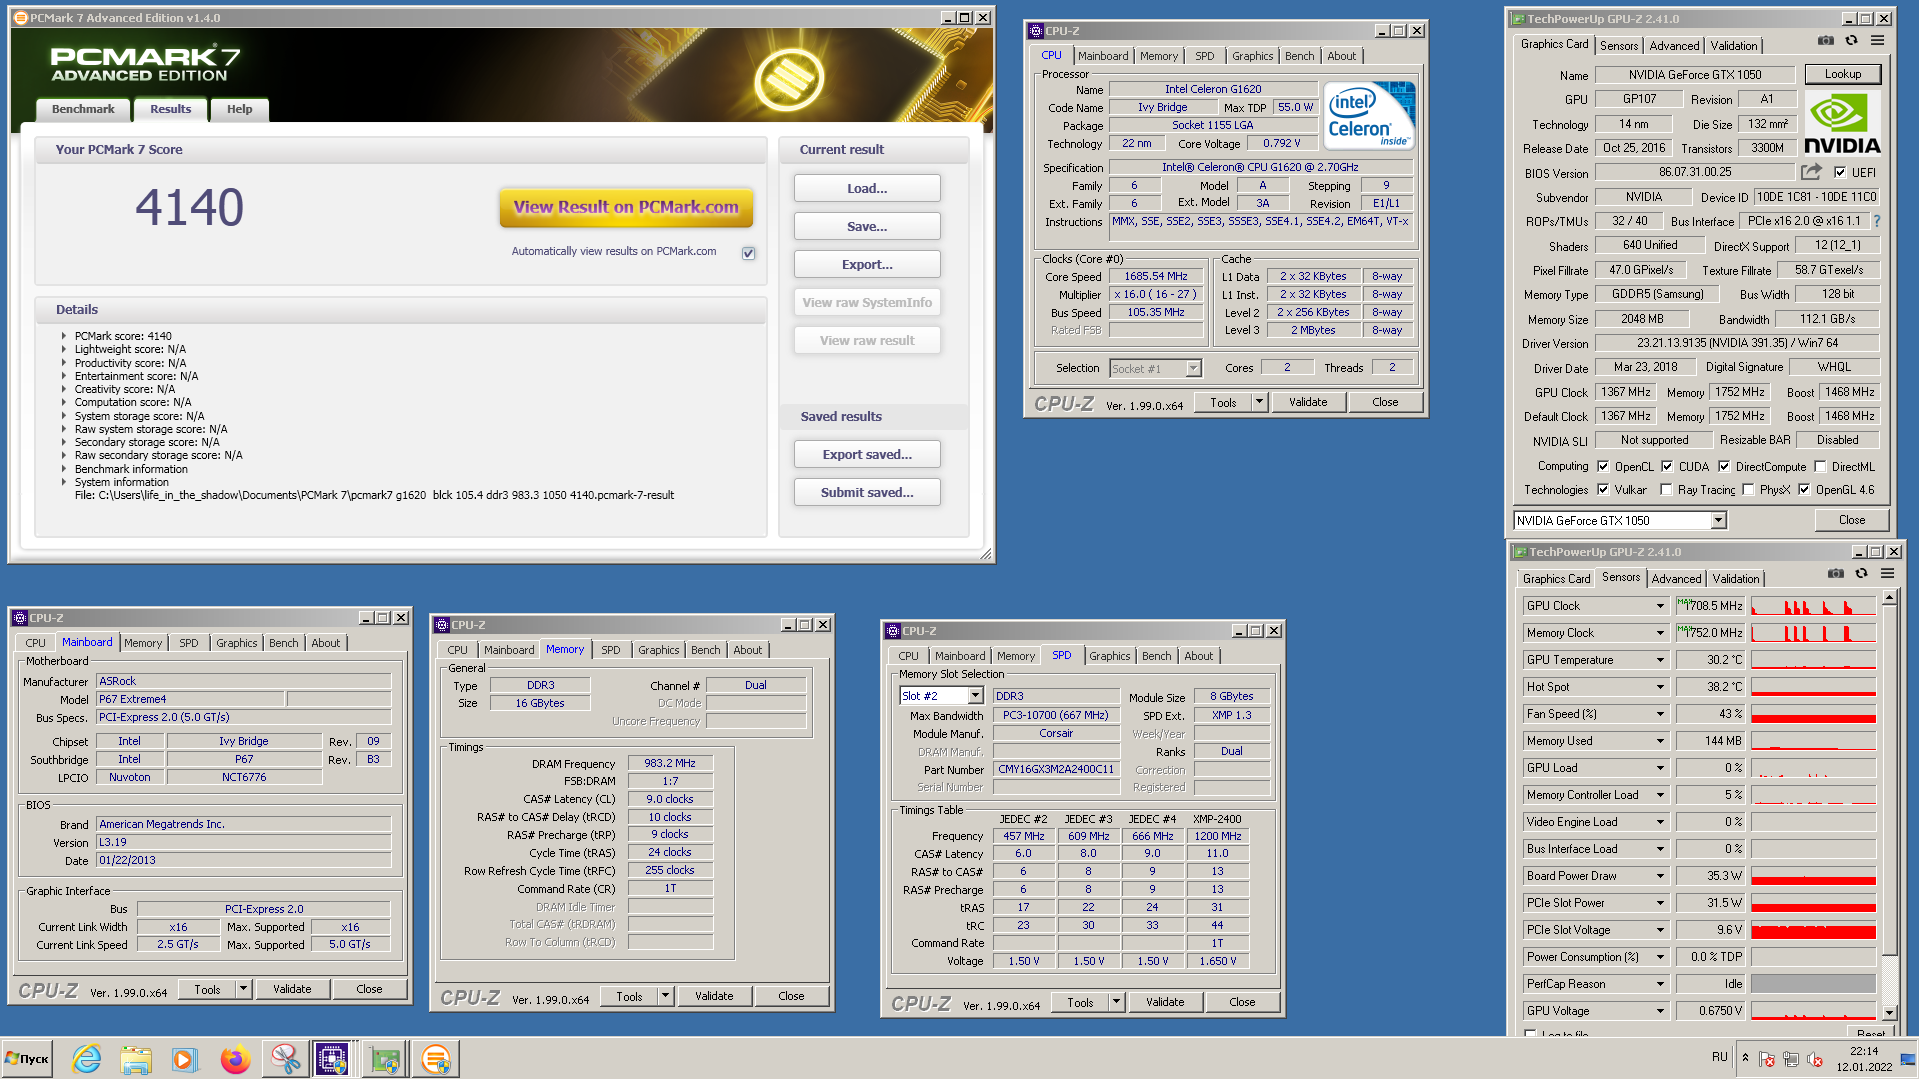Open hamburger menu in upper GPU-Z window
This screenshot has height=1079, width=1919.
click(1877, 41)
